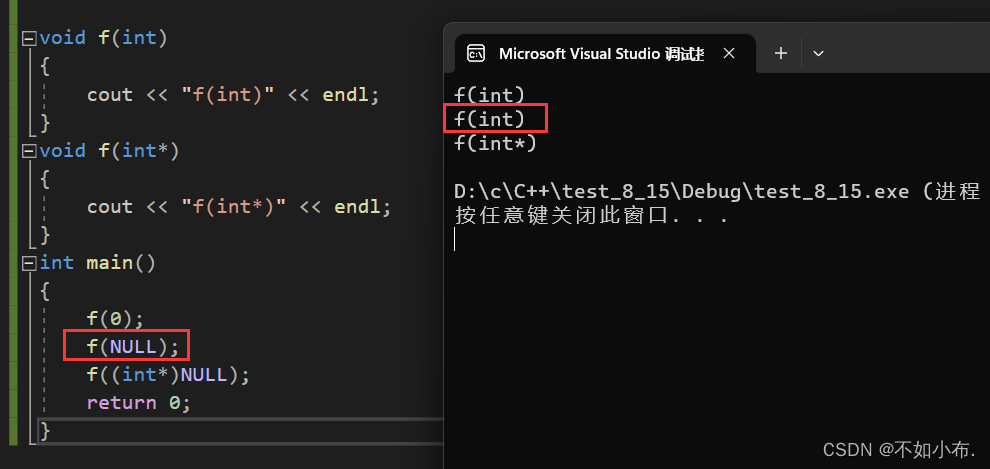Open a new terminal tab with plus button
This screenshot has height=469, width=990.
(x=781, y=53)
